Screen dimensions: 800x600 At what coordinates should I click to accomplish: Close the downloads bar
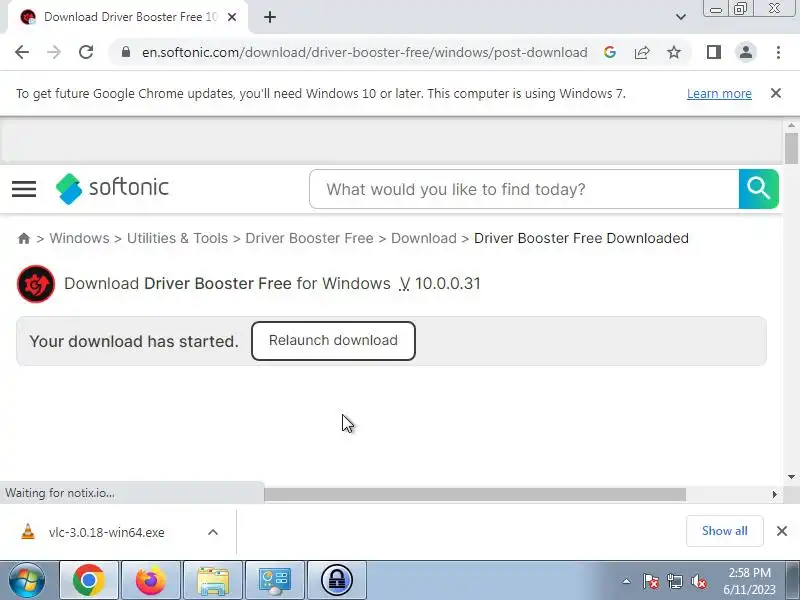point(782,531)
